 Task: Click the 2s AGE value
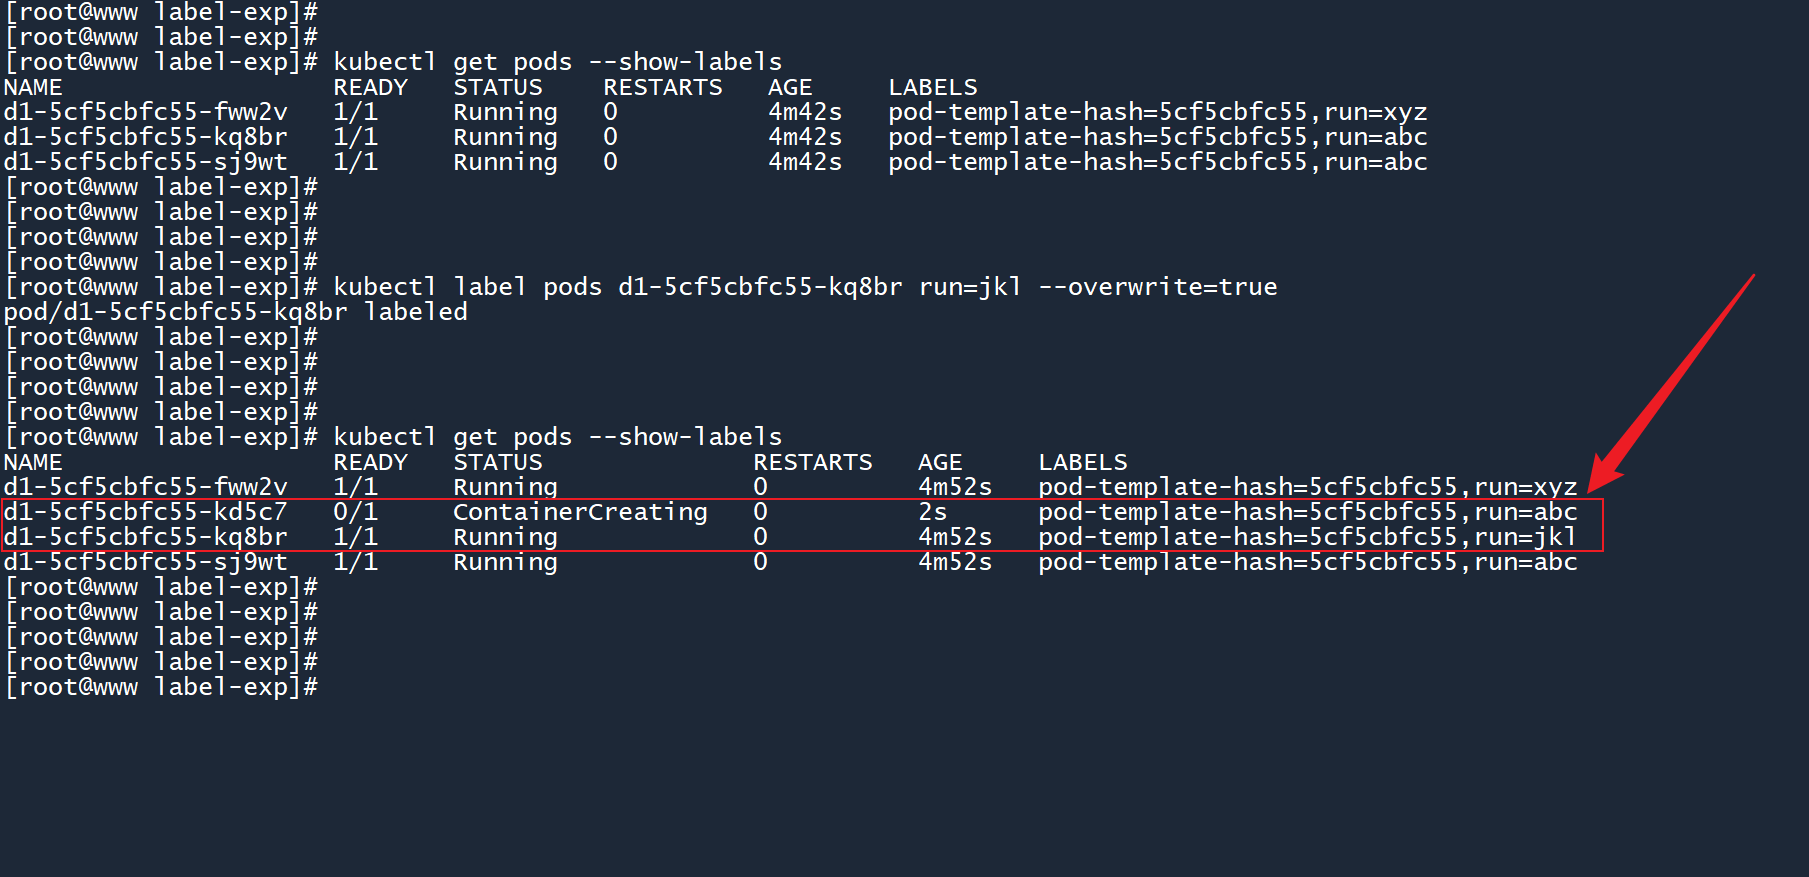[932, 512]
